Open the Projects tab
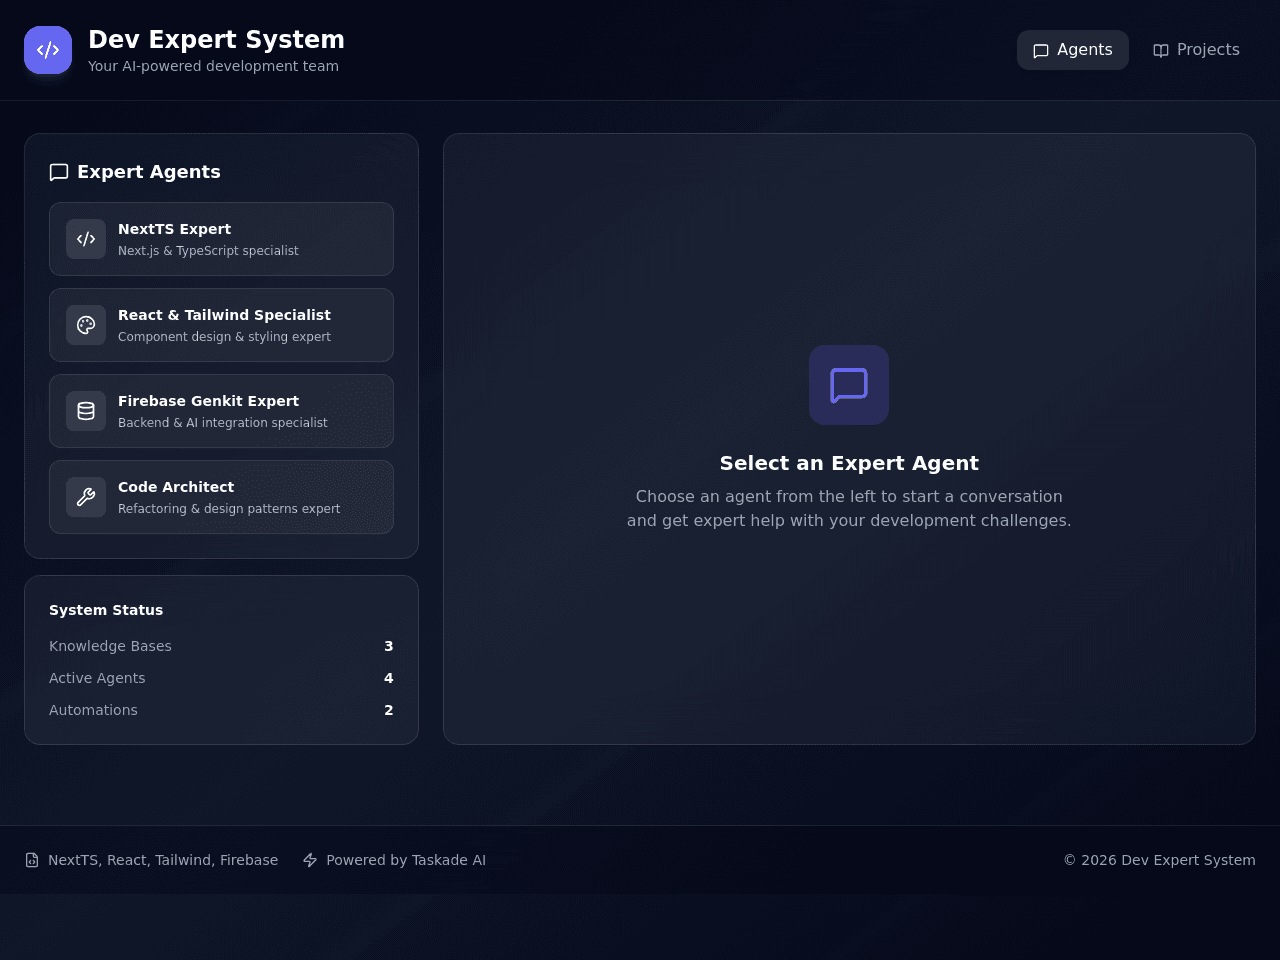Image resolution: width=1280 pixels, height=960 pixels. point(1196,50)
